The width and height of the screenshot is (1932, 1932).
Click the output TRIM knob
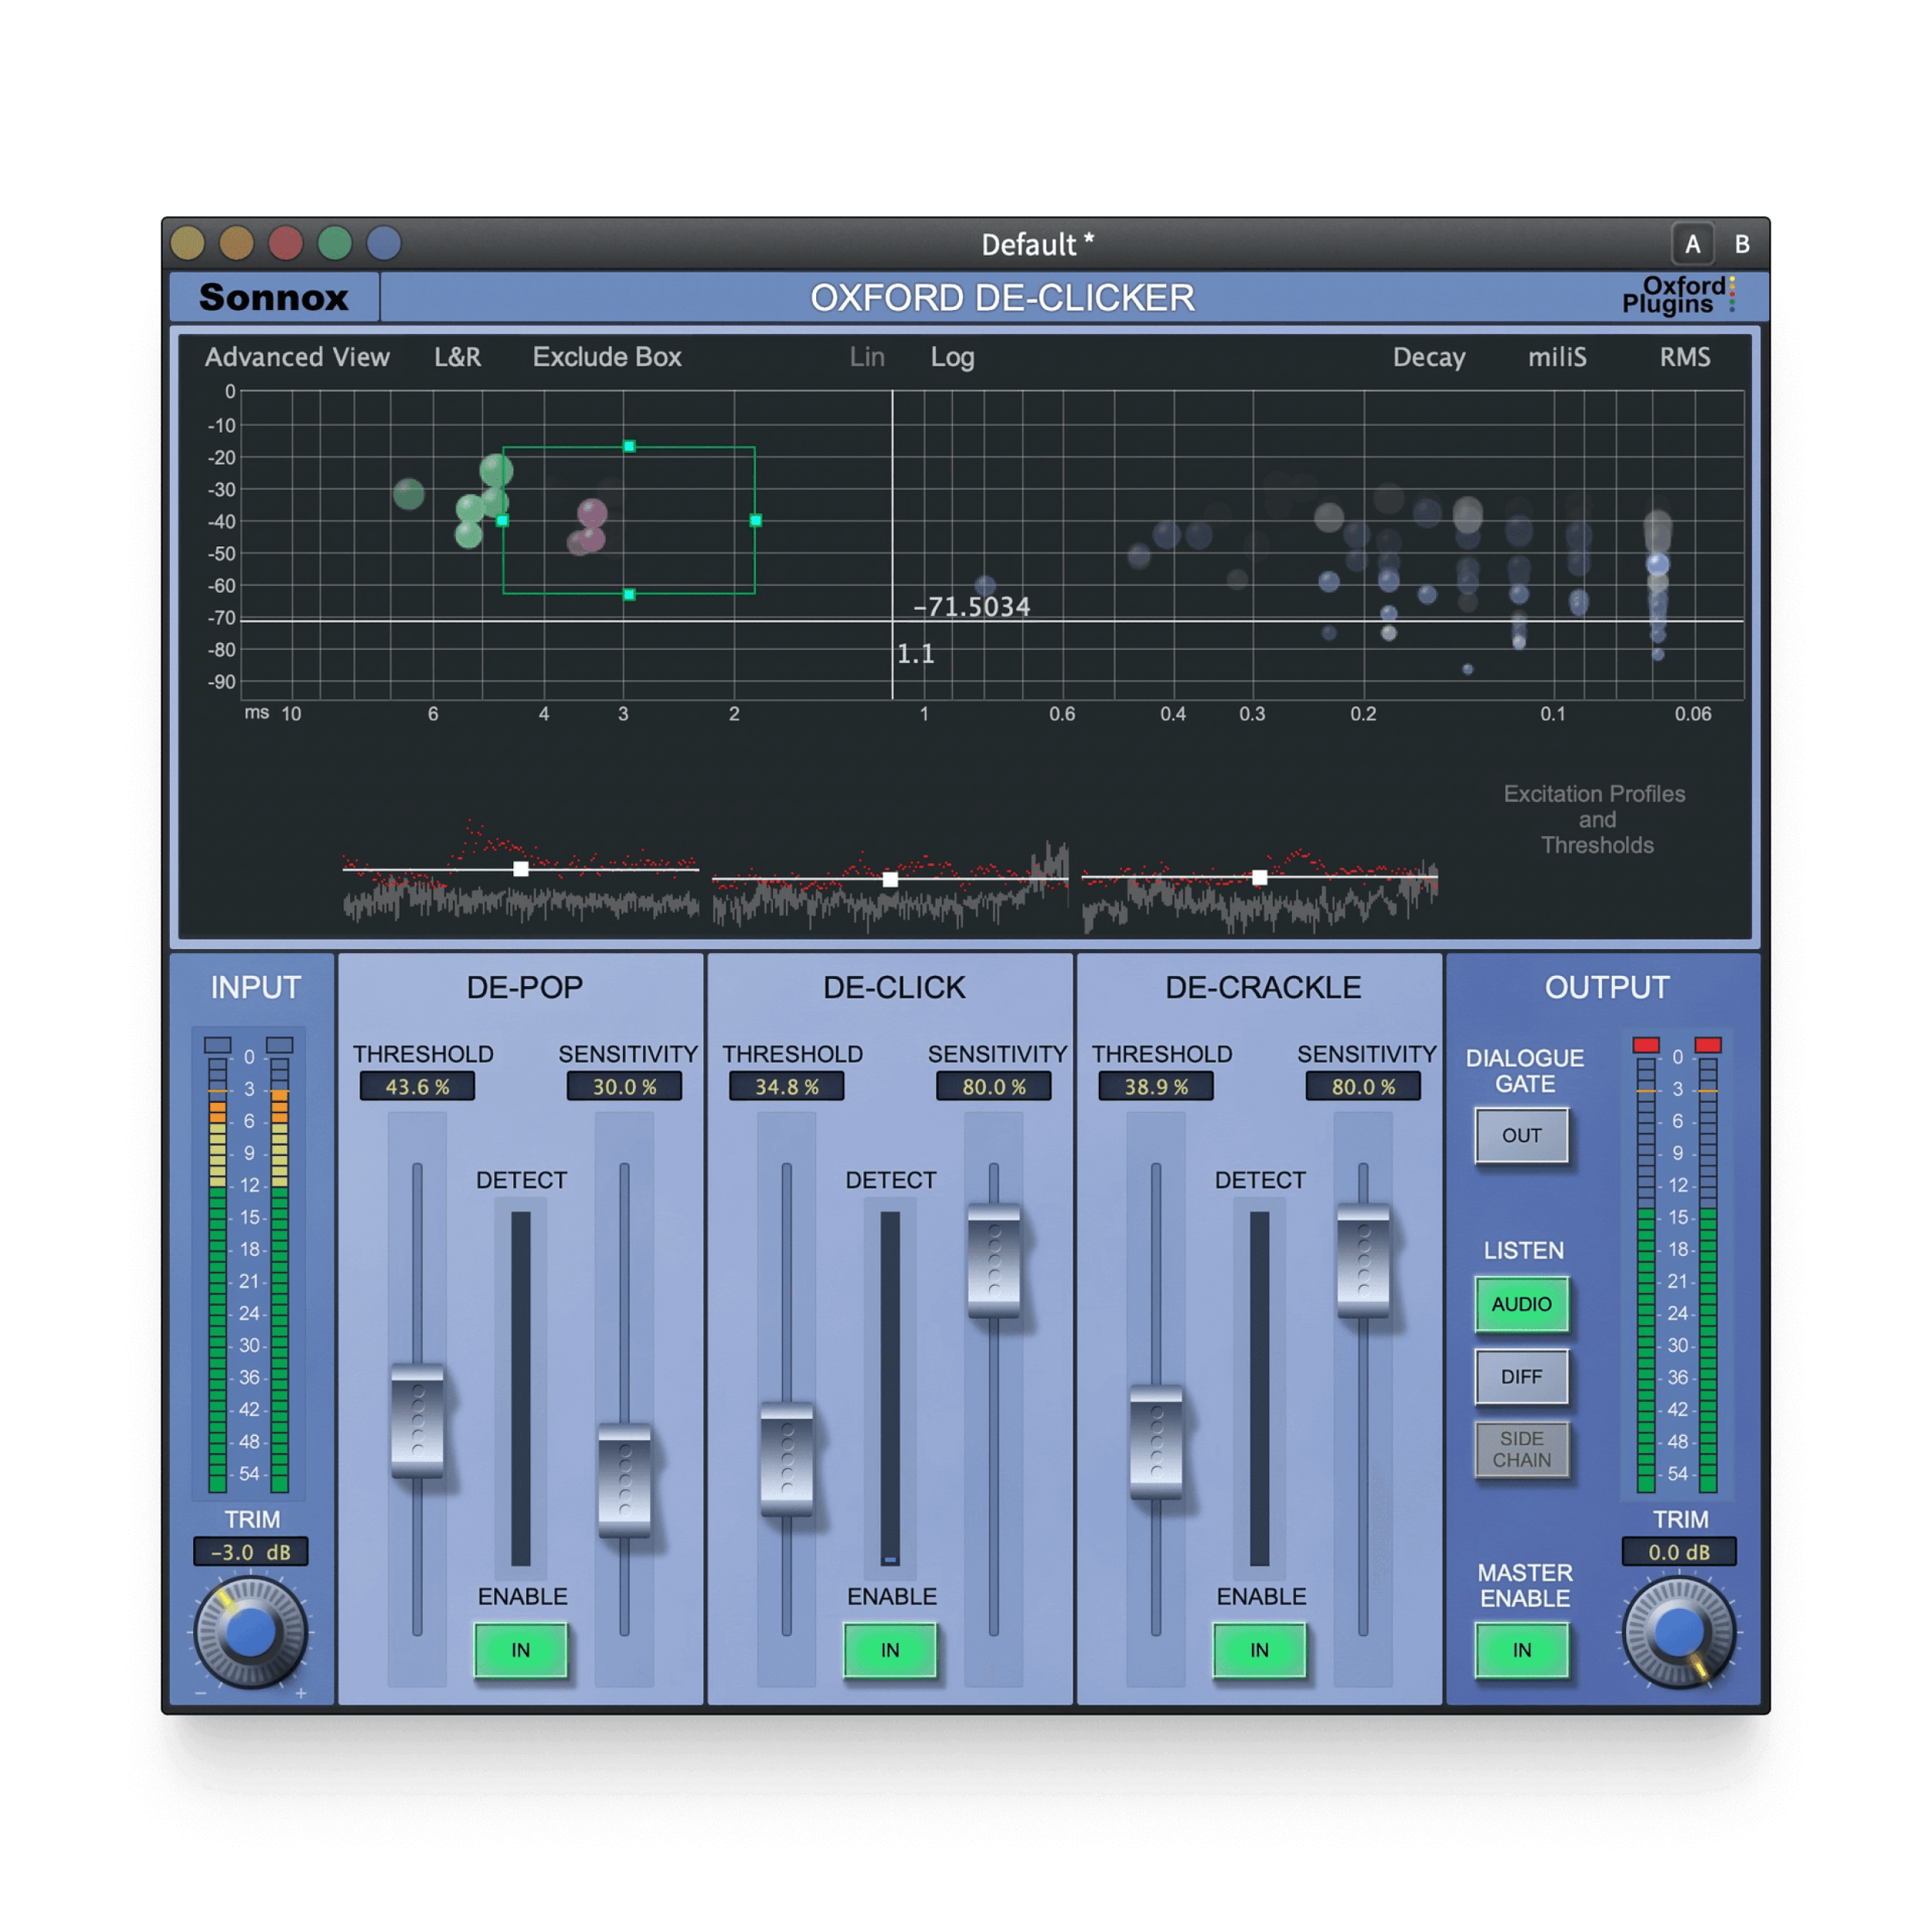tap(1679, 1631)
